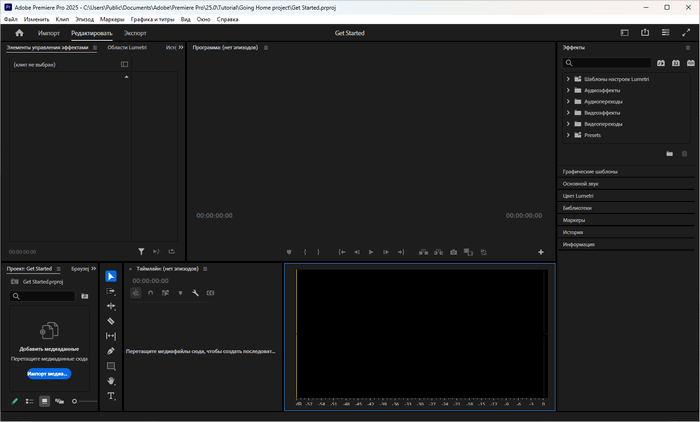Image resolution: width=700 pixels, height=422 pixels.
Task: Select the Hand tool
Action: [111, 381]
